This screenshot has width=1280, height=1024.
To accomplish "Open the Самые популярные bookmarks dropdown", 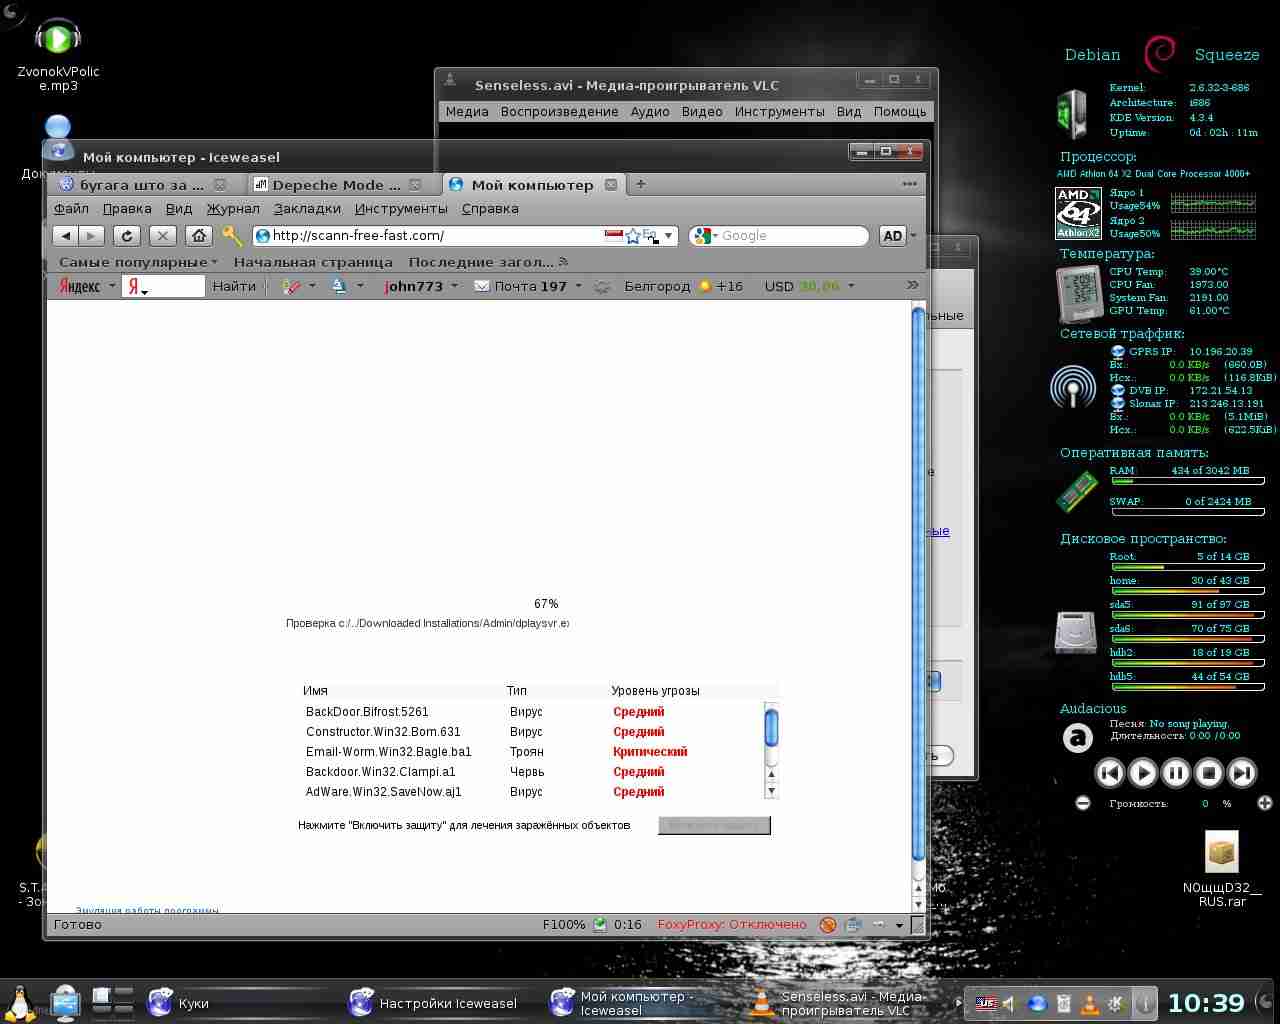I will pos(138,262).
